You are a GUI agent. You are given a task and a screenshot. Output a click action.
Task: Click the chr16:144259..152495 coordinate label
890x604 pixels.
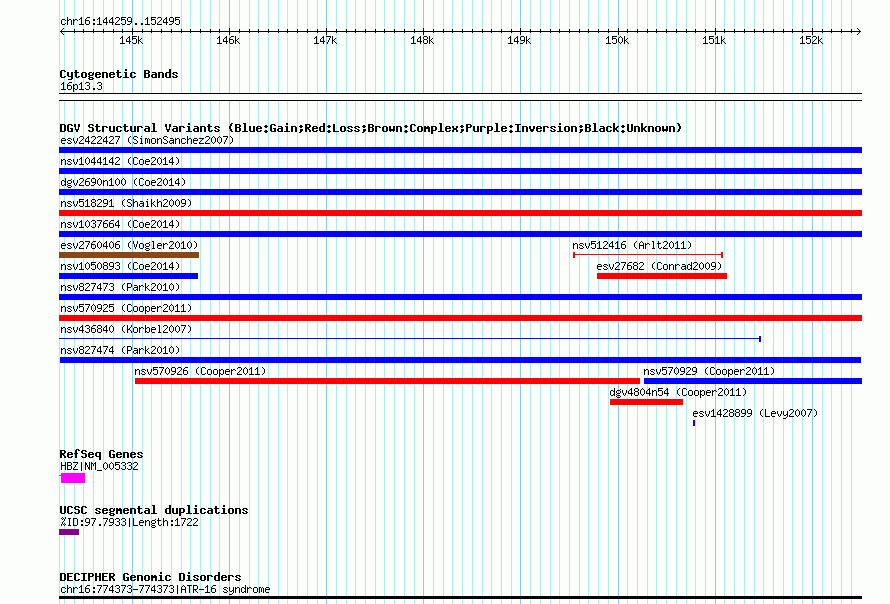(120, 21)
